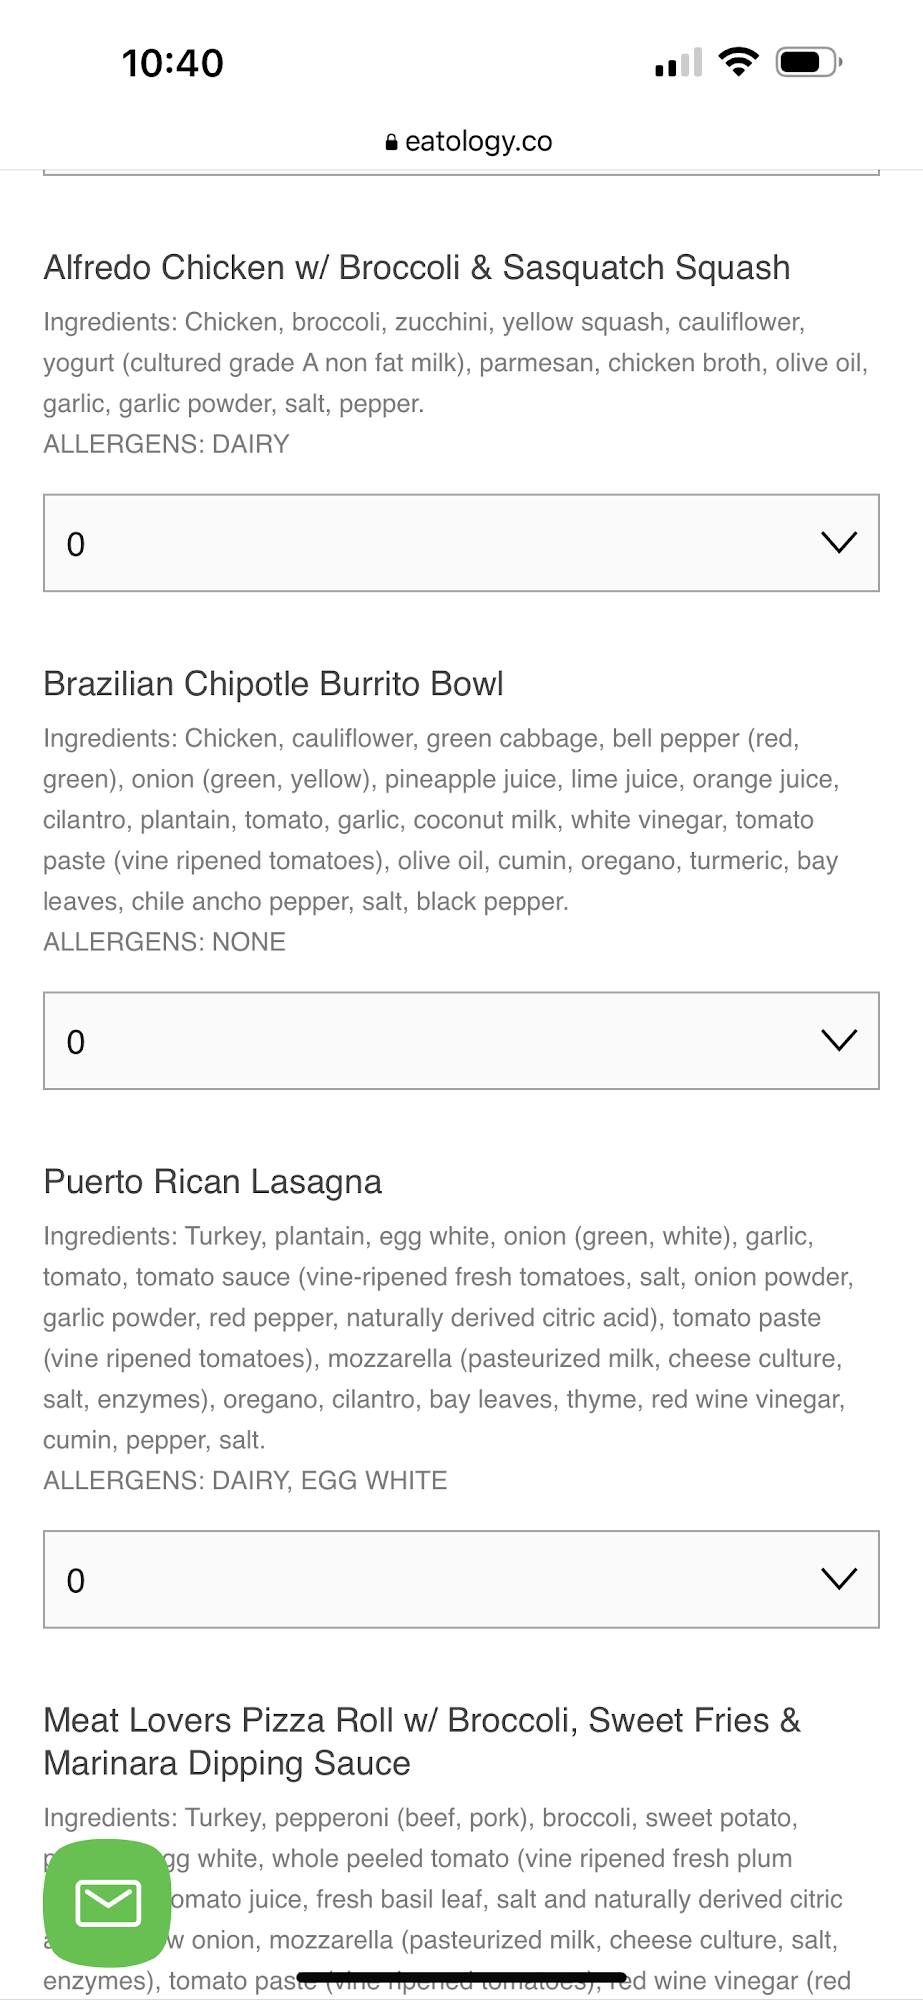Tap the 10:40 clock in status bar
Screen dimensions: 923x2000
[x=172, y=63]
